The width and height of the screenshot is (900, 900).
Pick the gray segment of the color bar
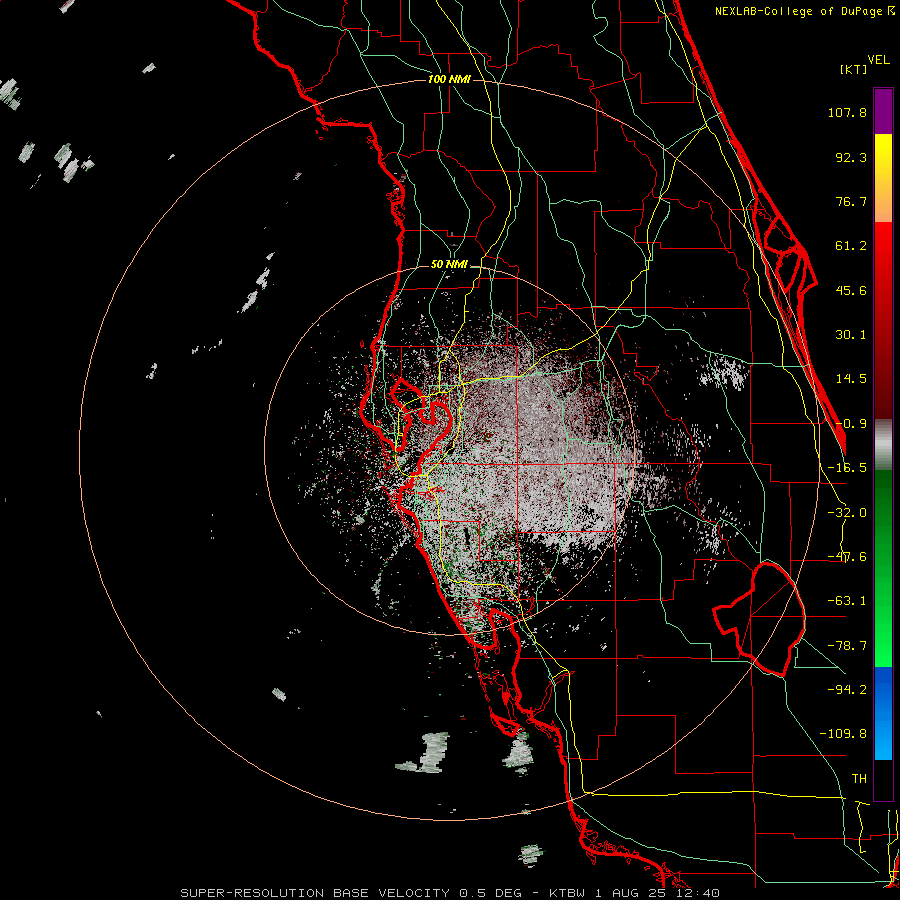[x=883, y=445]
